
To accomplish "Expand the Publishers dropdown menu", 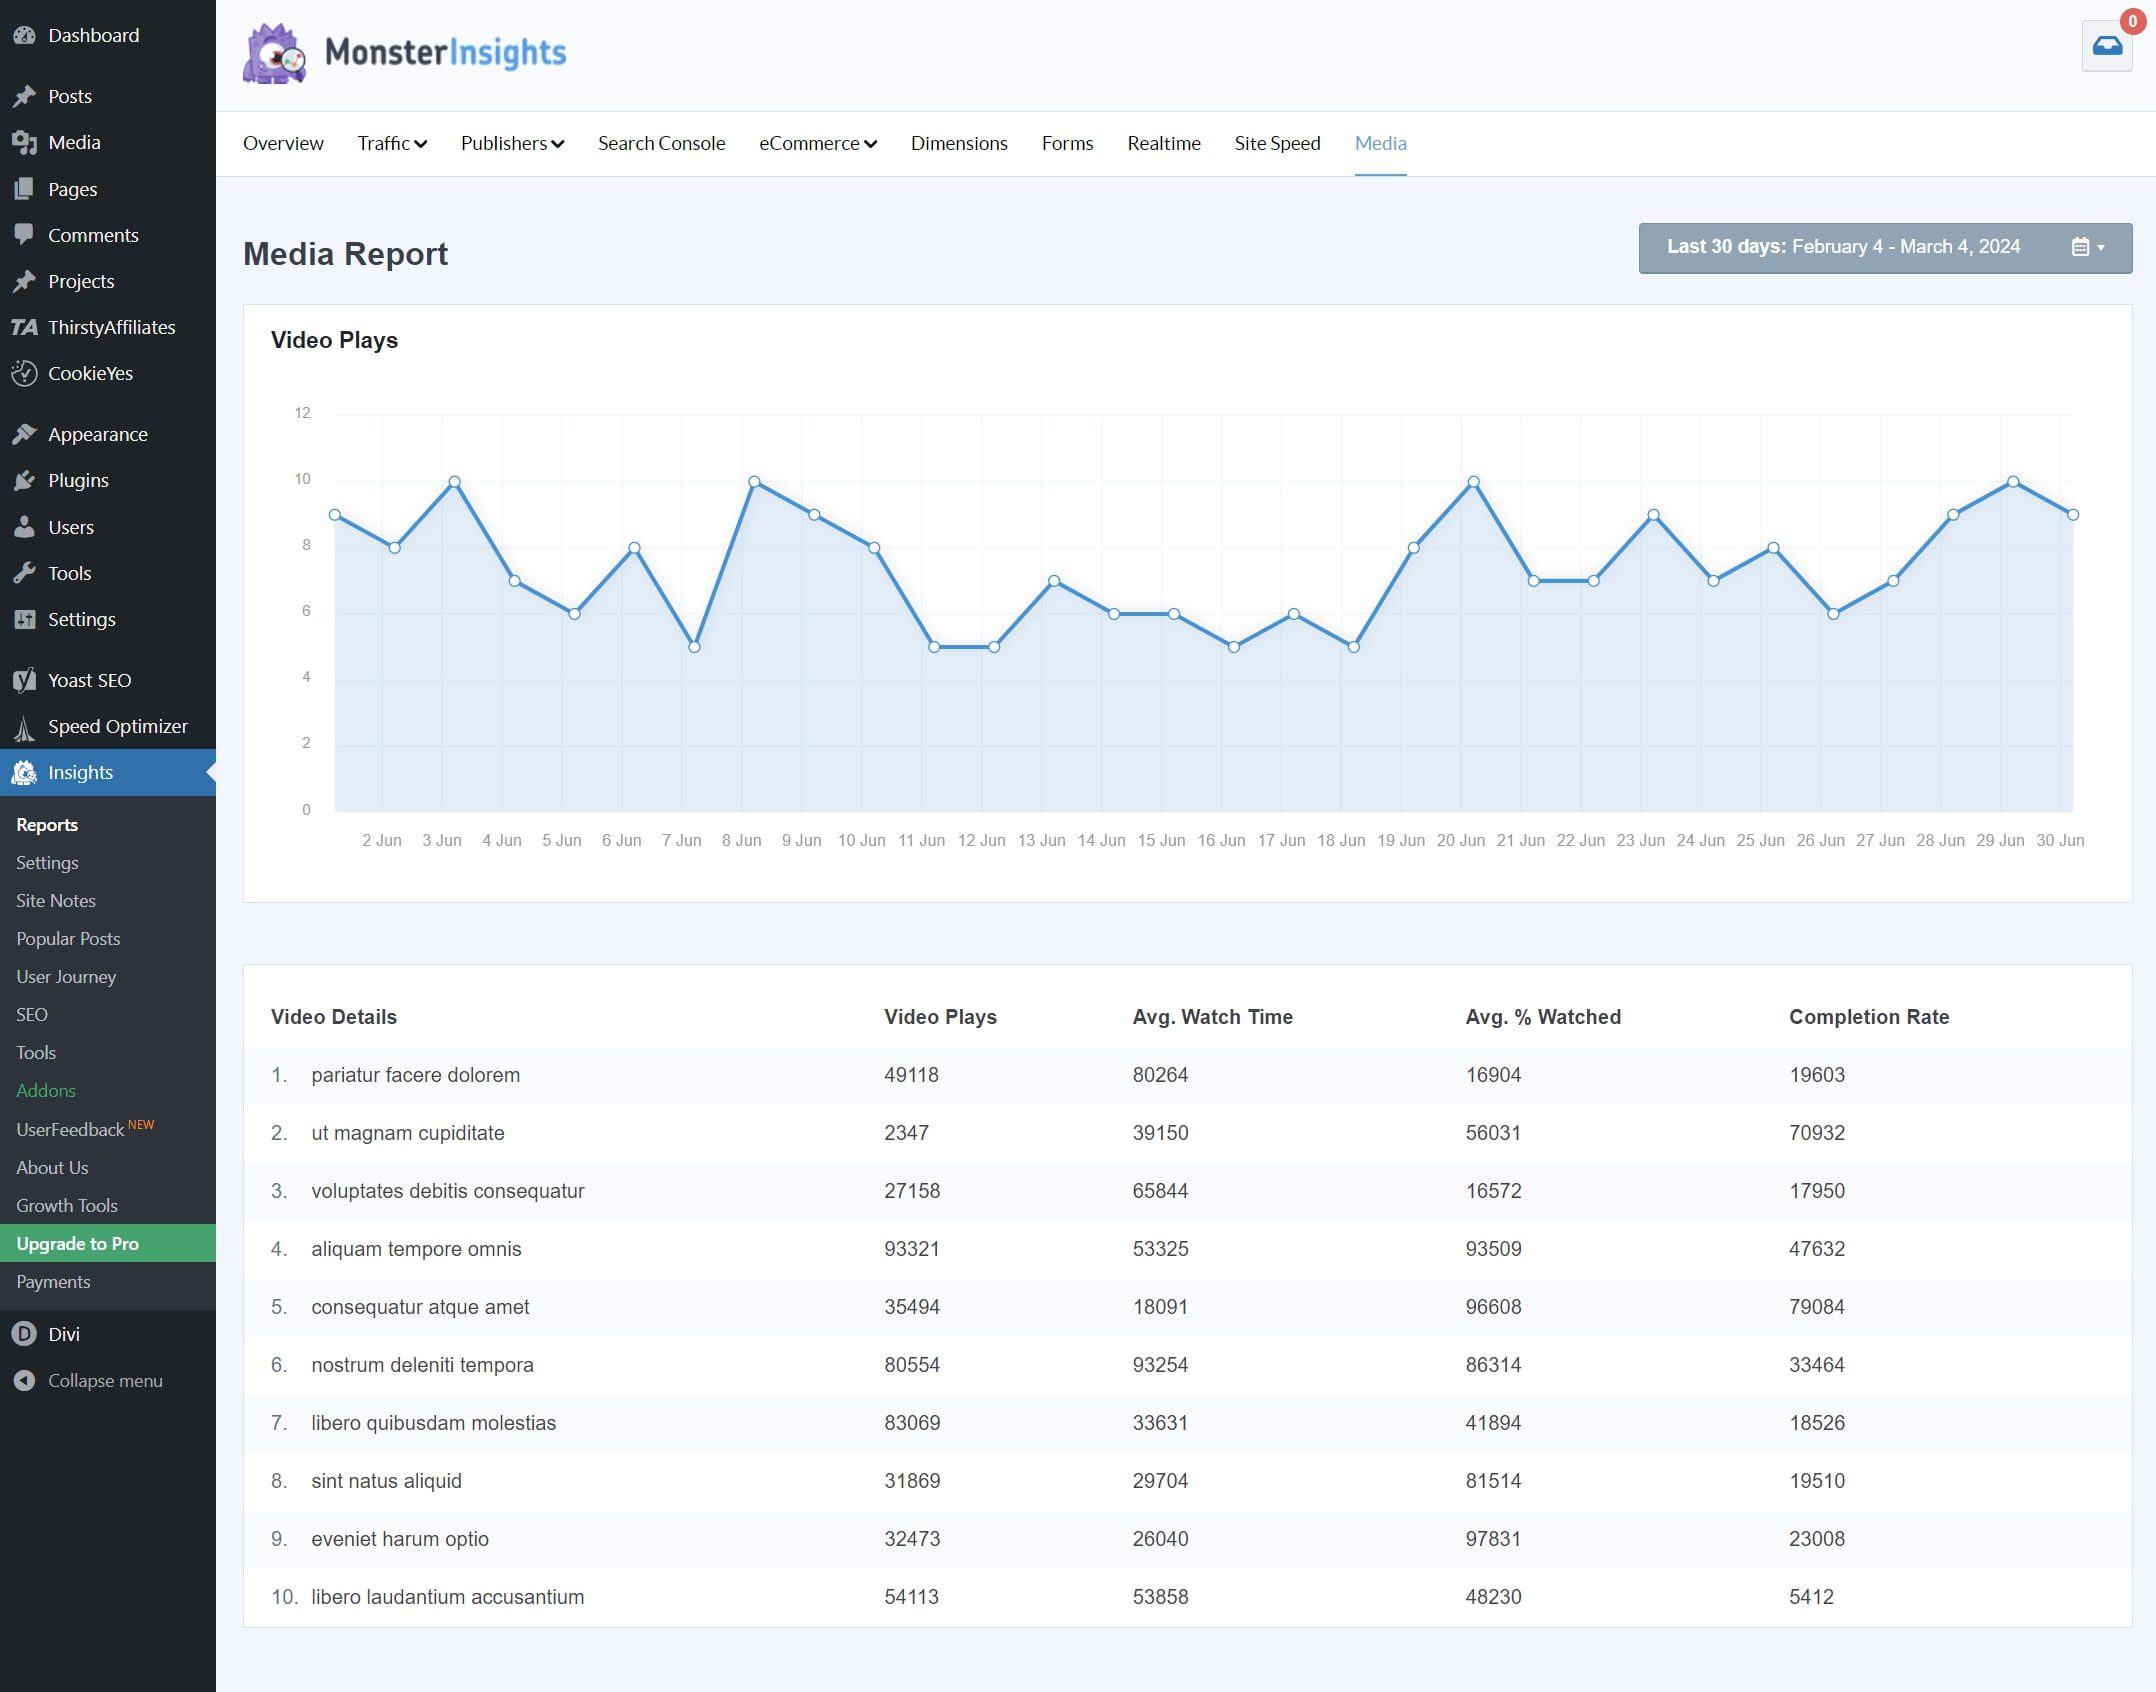I will coord(513,143).
